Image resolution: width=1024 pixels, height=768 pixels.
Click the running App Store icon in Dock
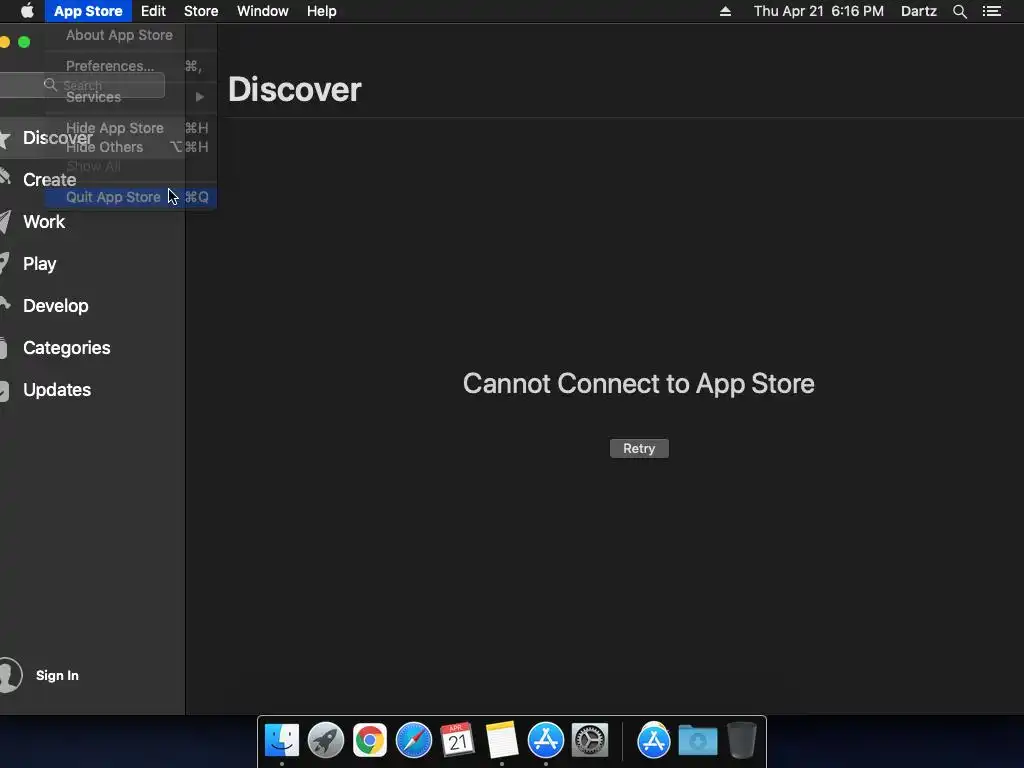[x=545, y=740]
